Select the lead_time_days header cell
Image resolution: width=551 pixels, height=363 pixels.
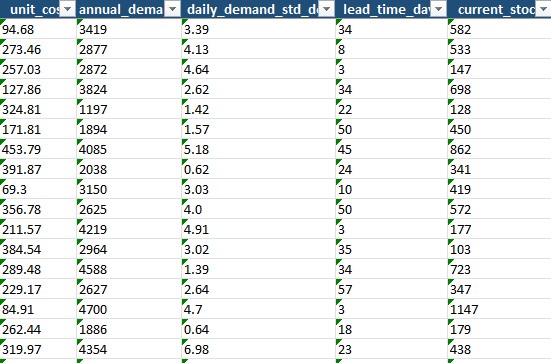pos(391,9)
